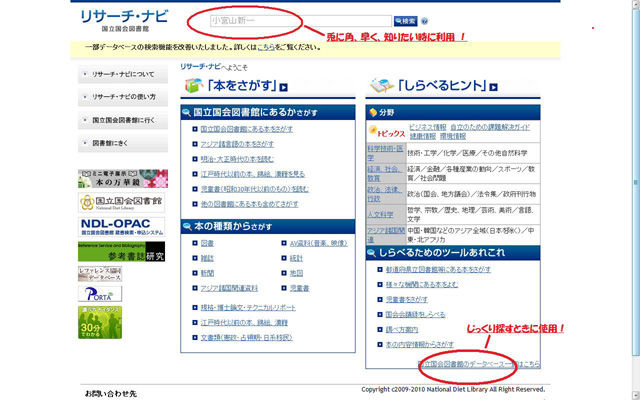
Task: Open 図書館にきく in the side menu
Action: point(123,143)
